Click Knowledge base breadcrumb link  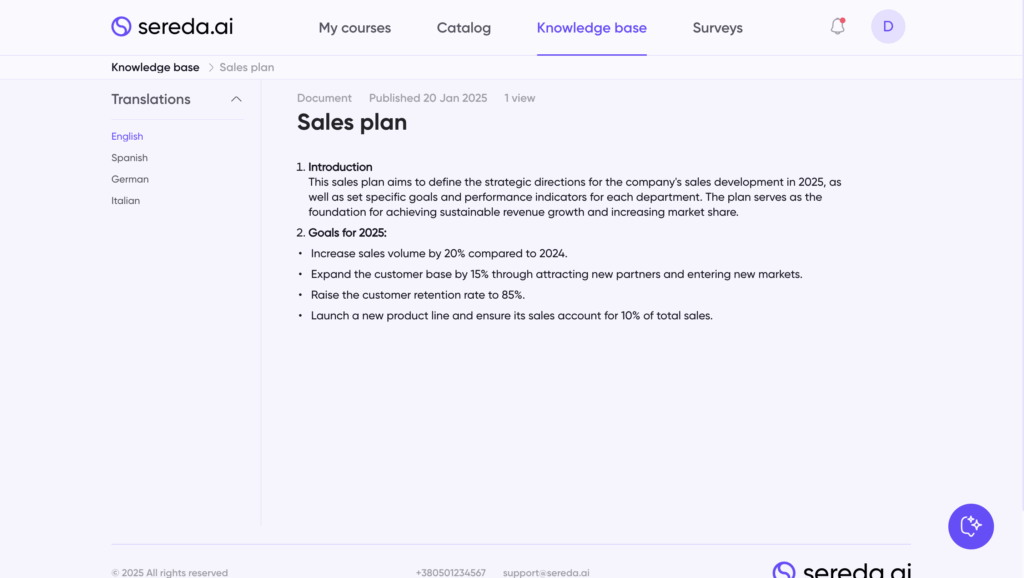pos(155,68)
